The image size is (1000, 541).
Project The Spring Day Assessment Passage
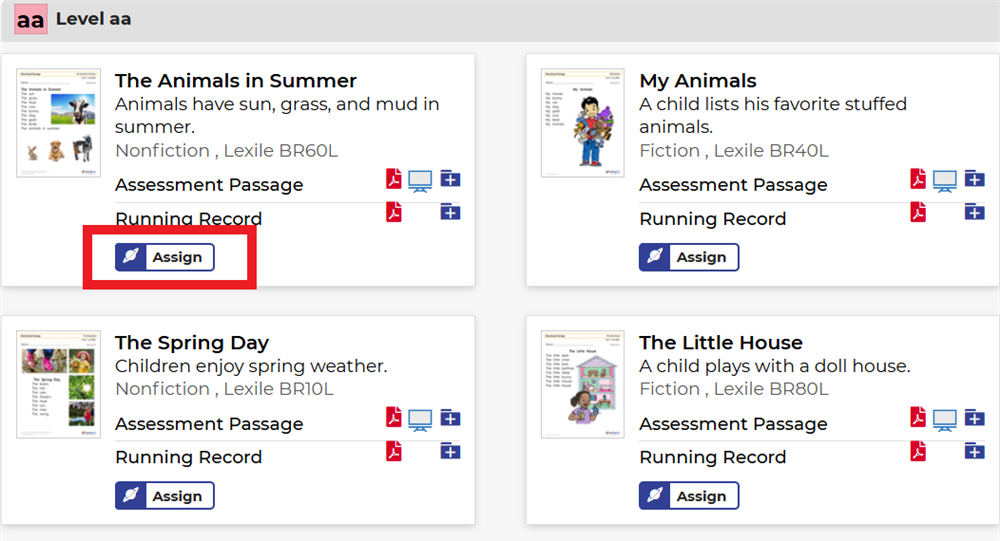coord(420,420)
